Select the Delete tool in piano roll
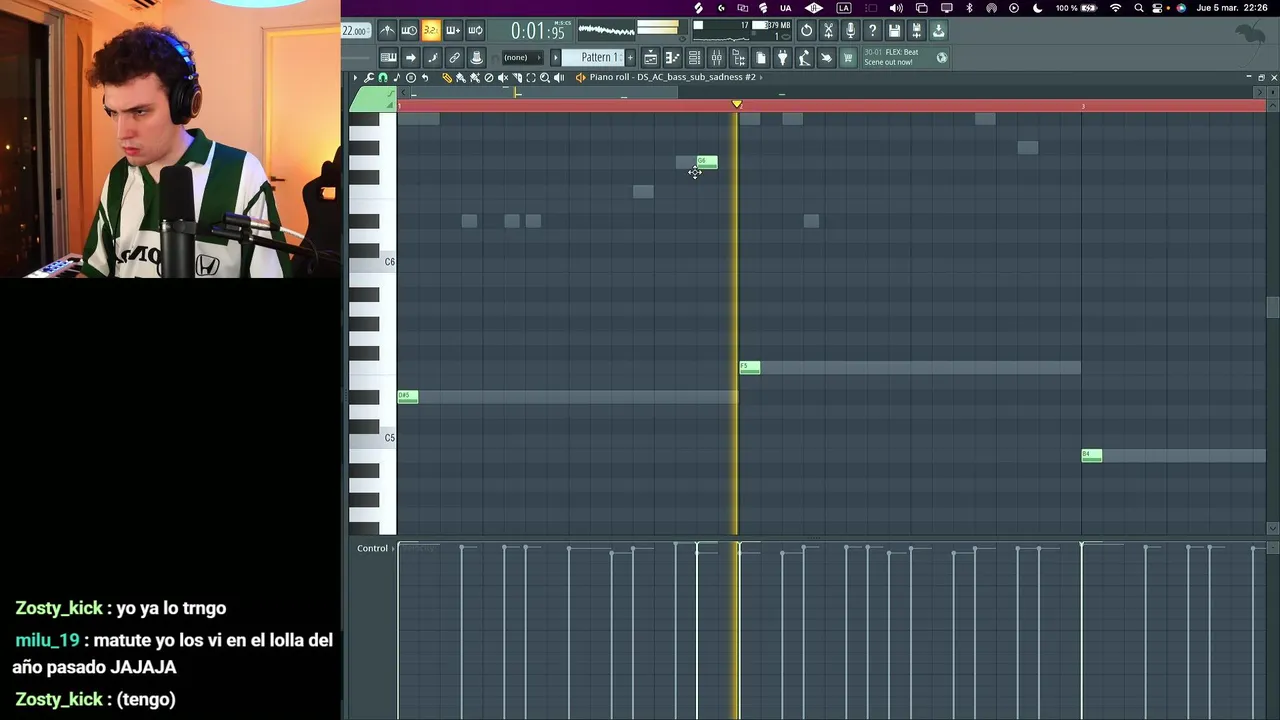 pyautogui.click(x=489, y=77)
